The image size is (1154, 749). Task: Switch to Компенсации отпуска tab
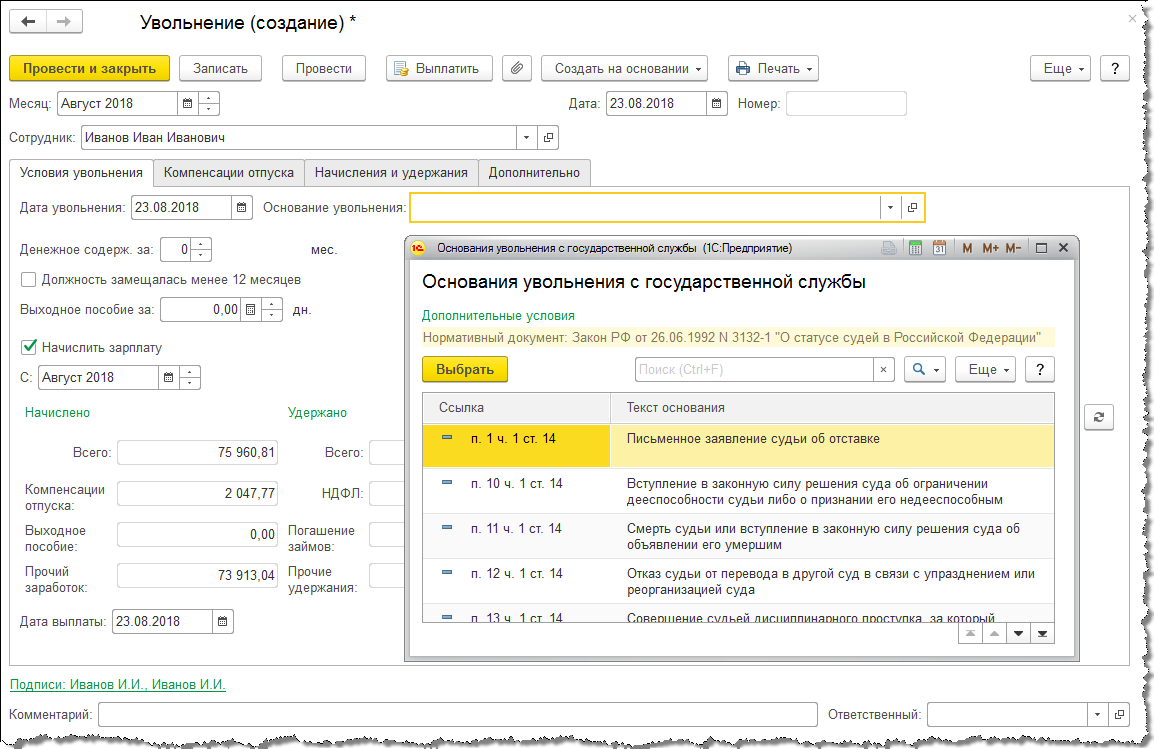pyautogui.click(x=229, y=173)
